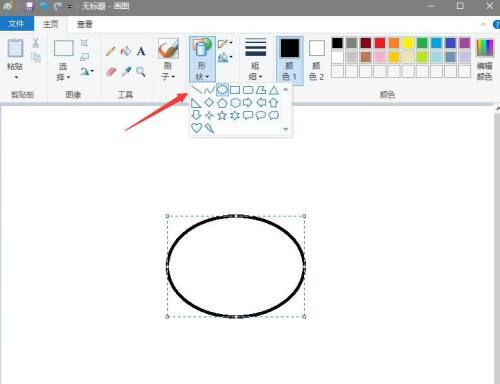
Task: Select the Text tool letter A
Action: tap(141, 51)
